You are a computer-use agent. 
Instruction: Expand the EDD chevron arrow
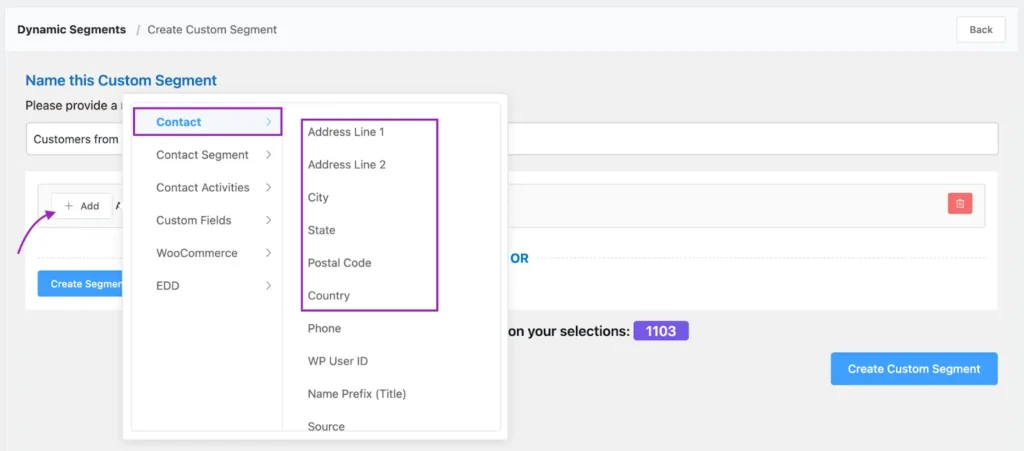(268, 285)
